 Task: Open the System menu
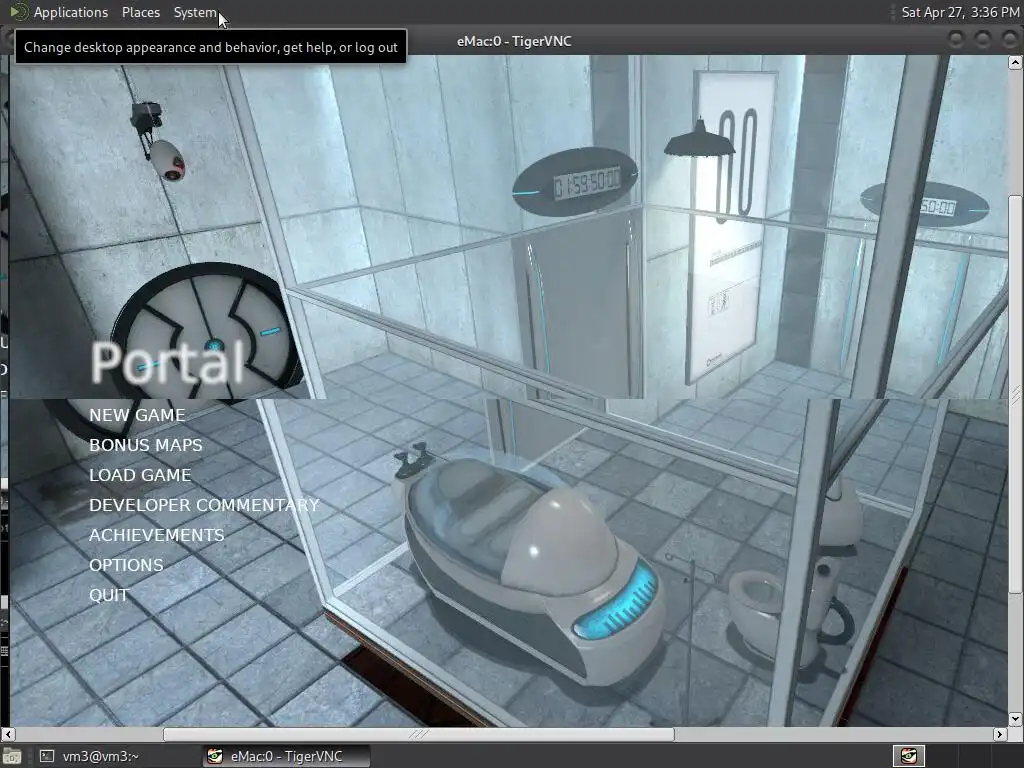pyautogui.click(x=195, y=12)
